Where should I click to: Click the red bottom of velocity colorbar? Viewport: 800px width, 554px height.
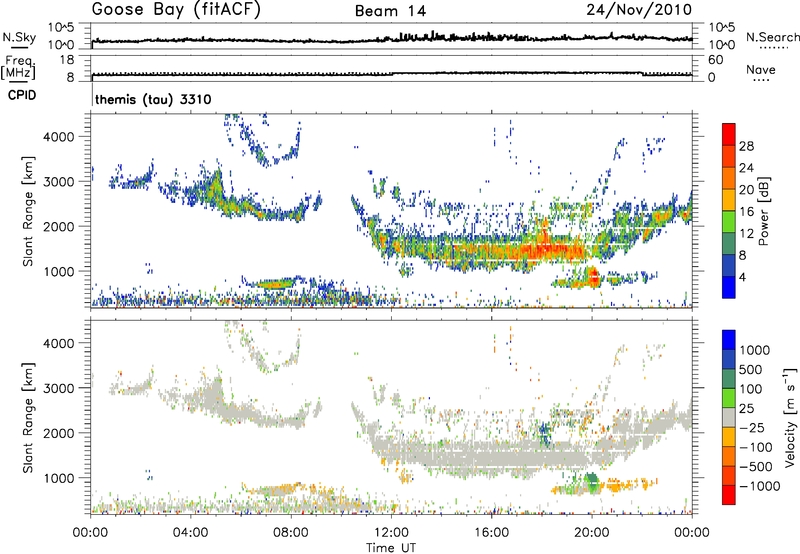729,495
